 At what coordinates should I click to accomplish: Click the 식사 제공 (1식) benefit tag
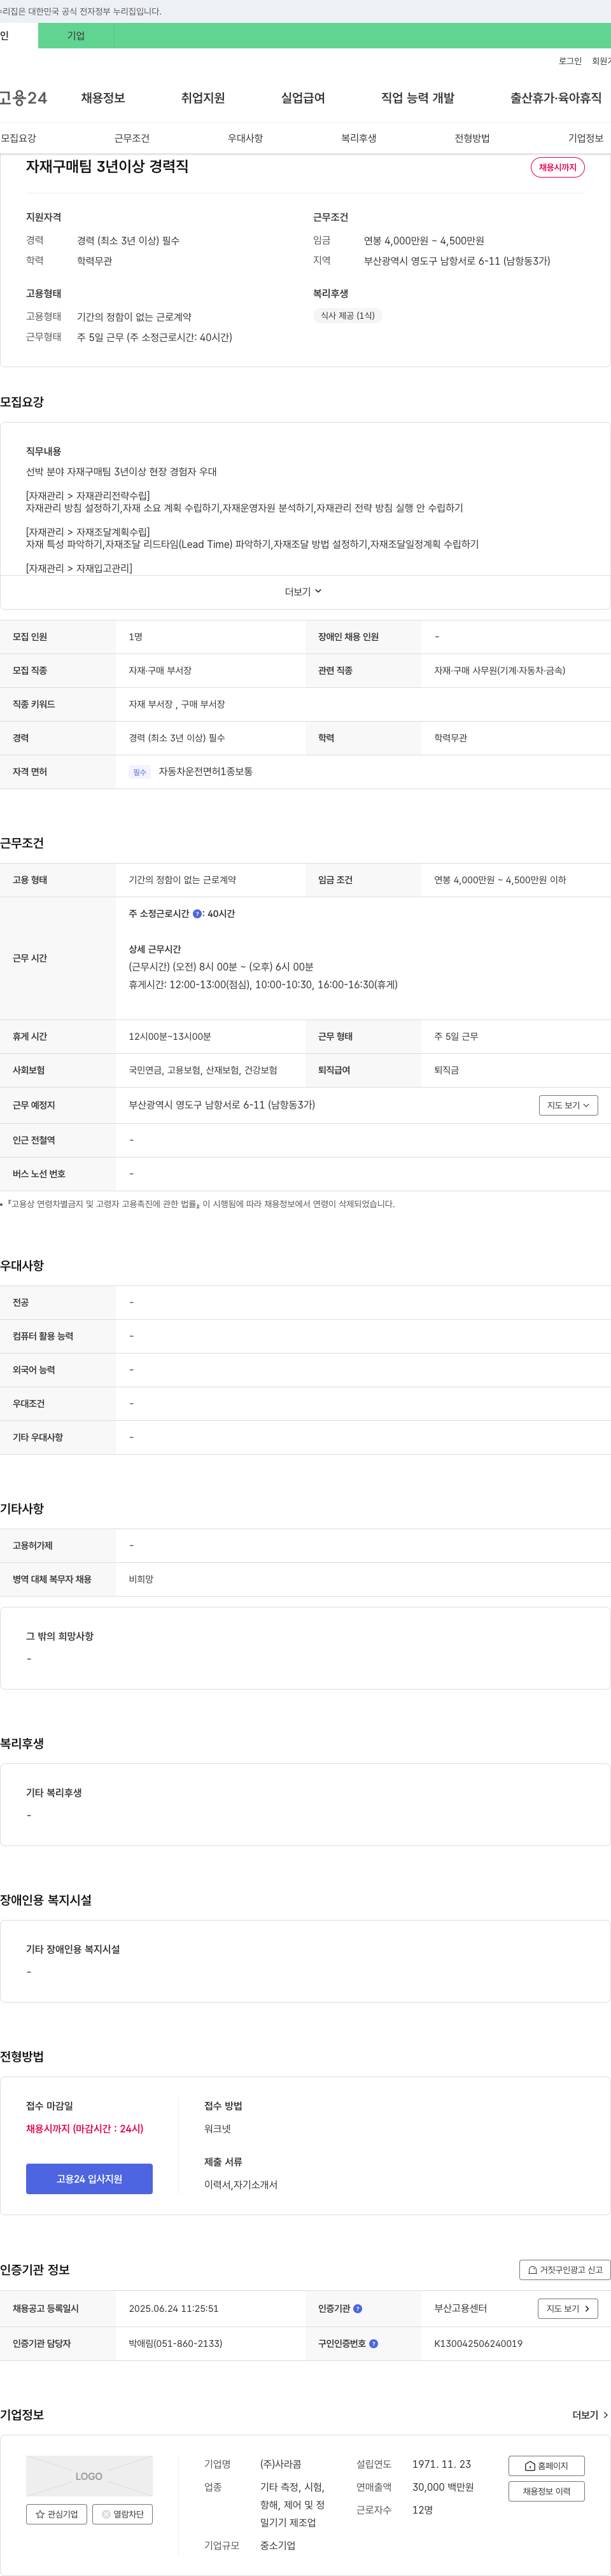click(x=348, y=315)
